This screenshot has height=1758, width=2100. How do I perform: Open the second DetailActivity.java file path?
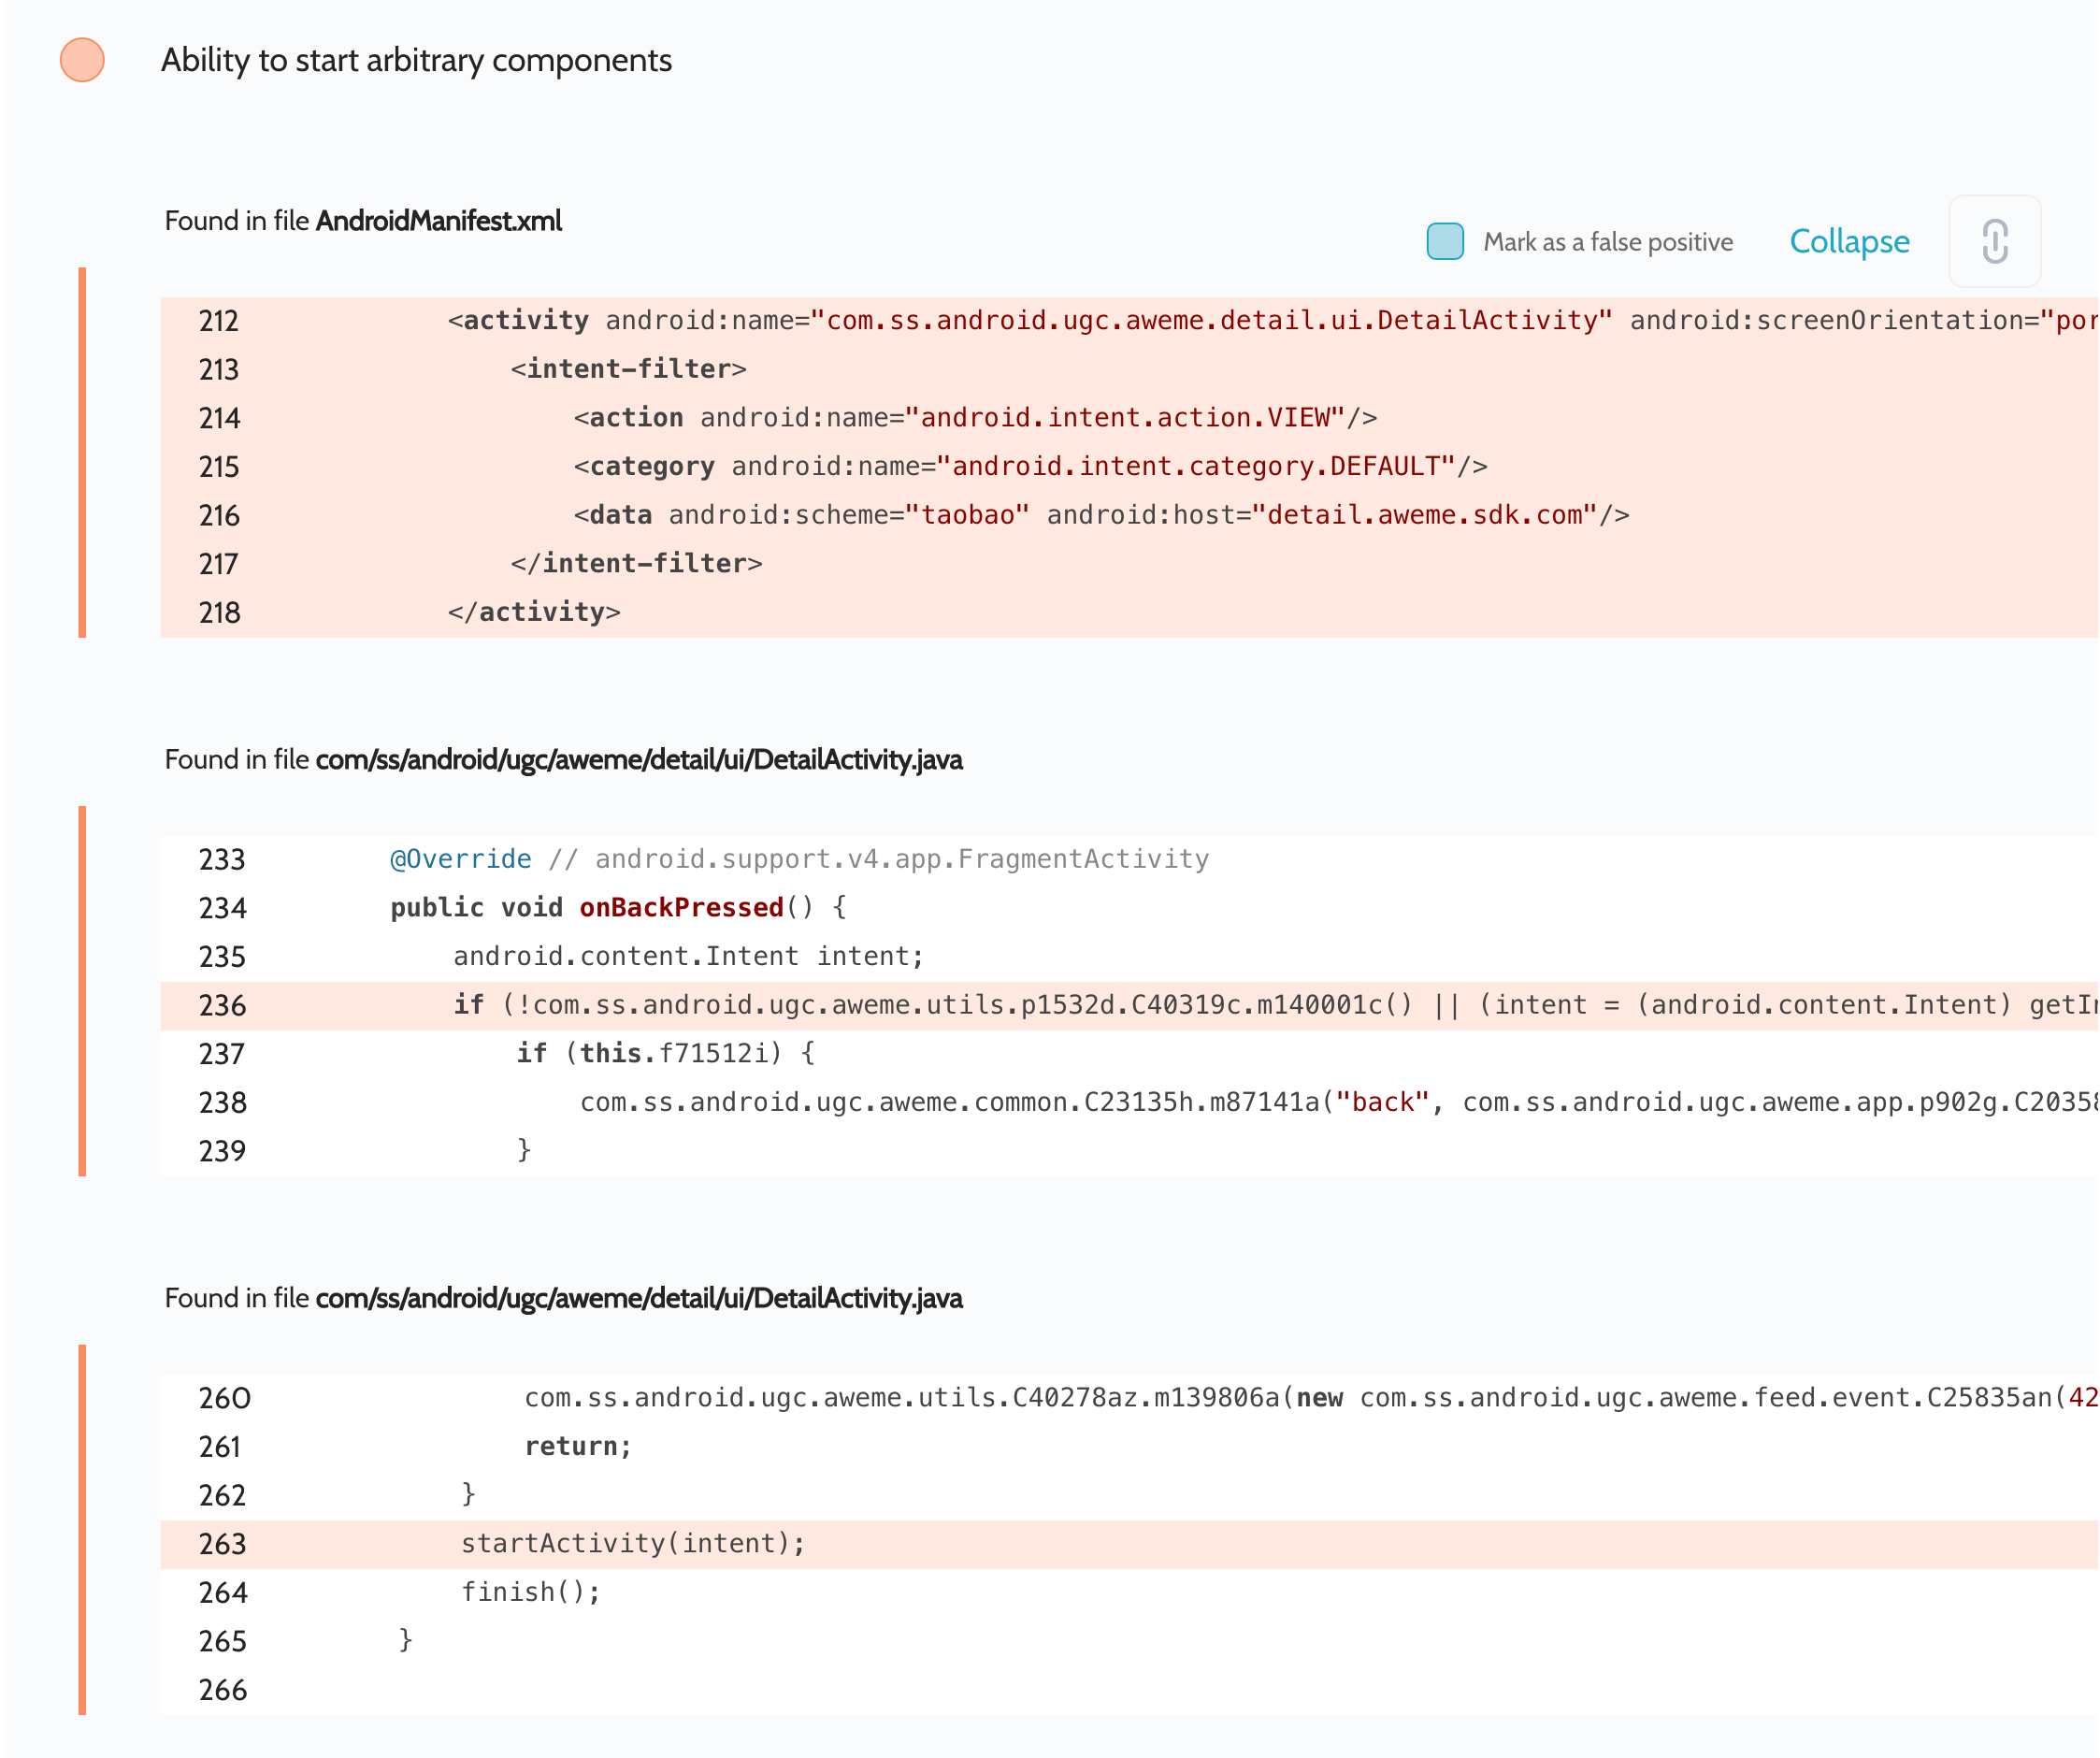(x=638, y=1298)
